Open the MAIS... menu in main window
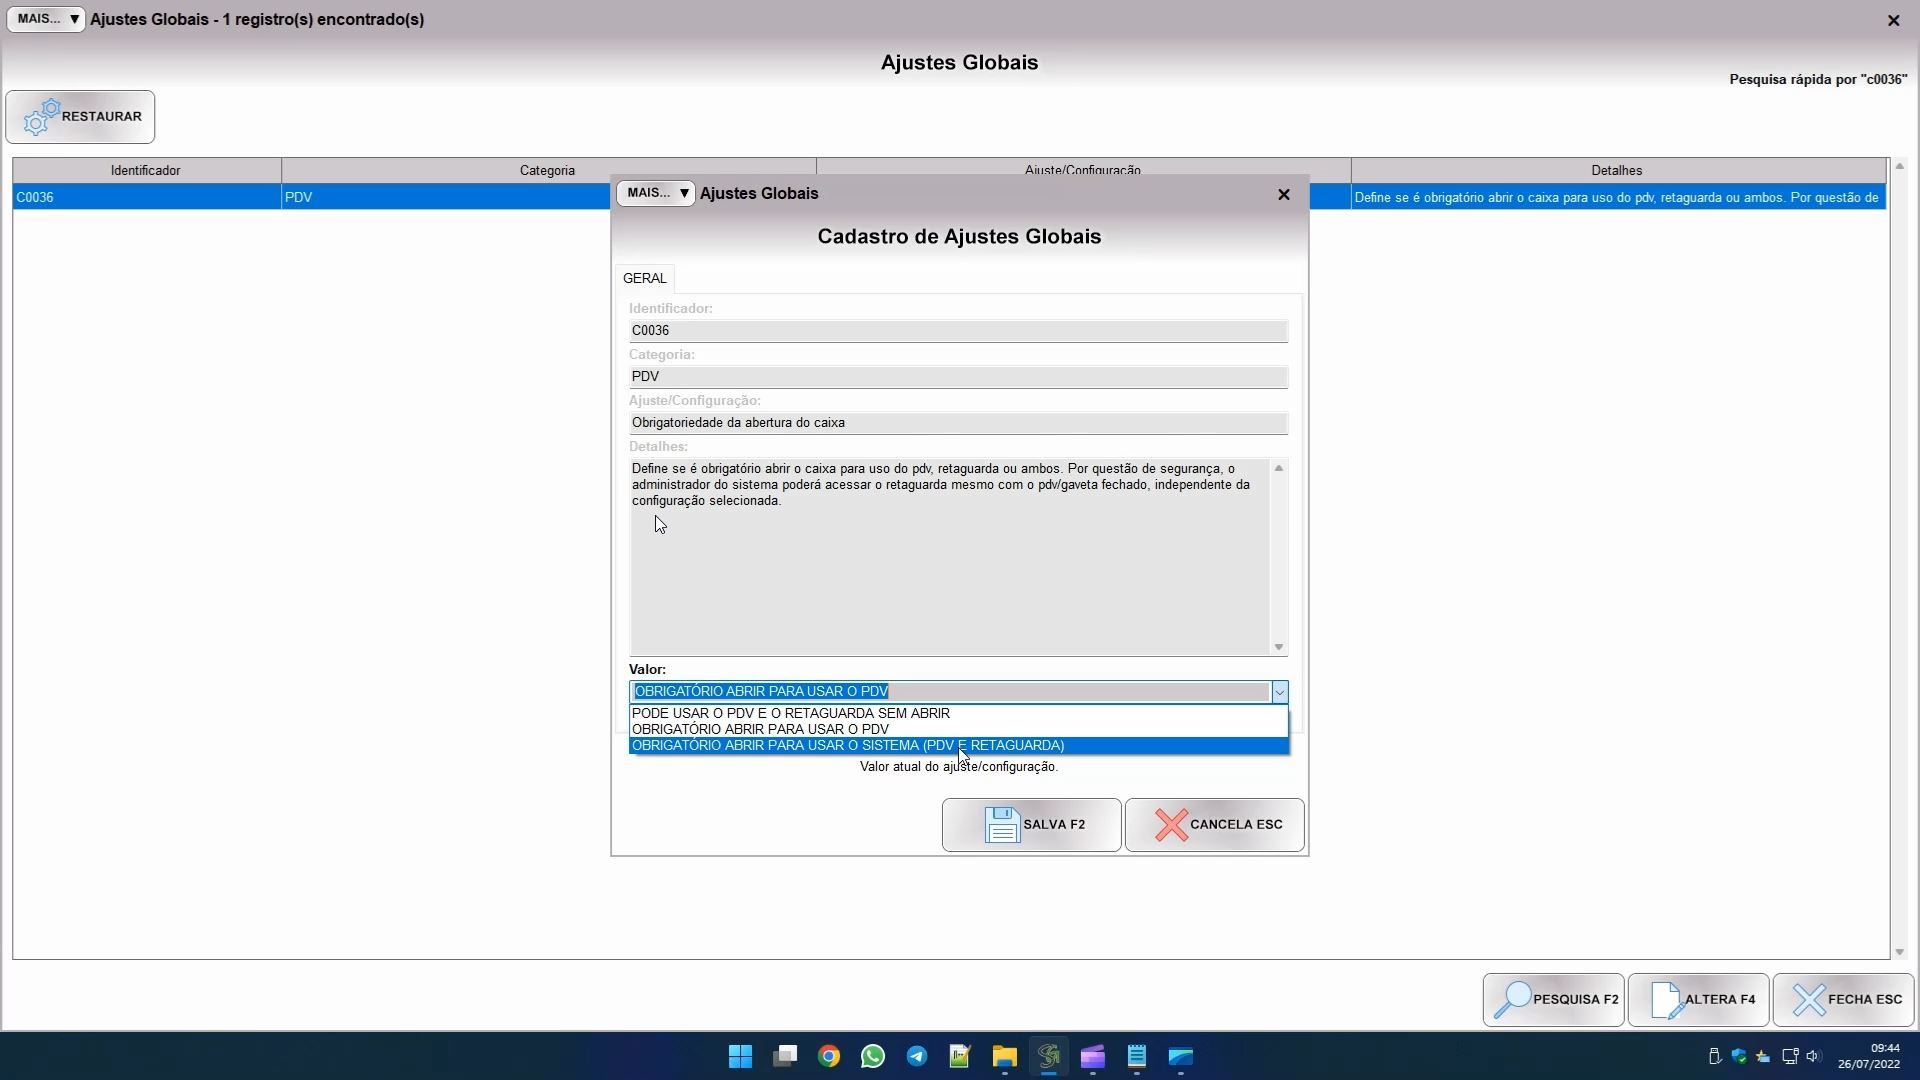 tap(46, 19)
